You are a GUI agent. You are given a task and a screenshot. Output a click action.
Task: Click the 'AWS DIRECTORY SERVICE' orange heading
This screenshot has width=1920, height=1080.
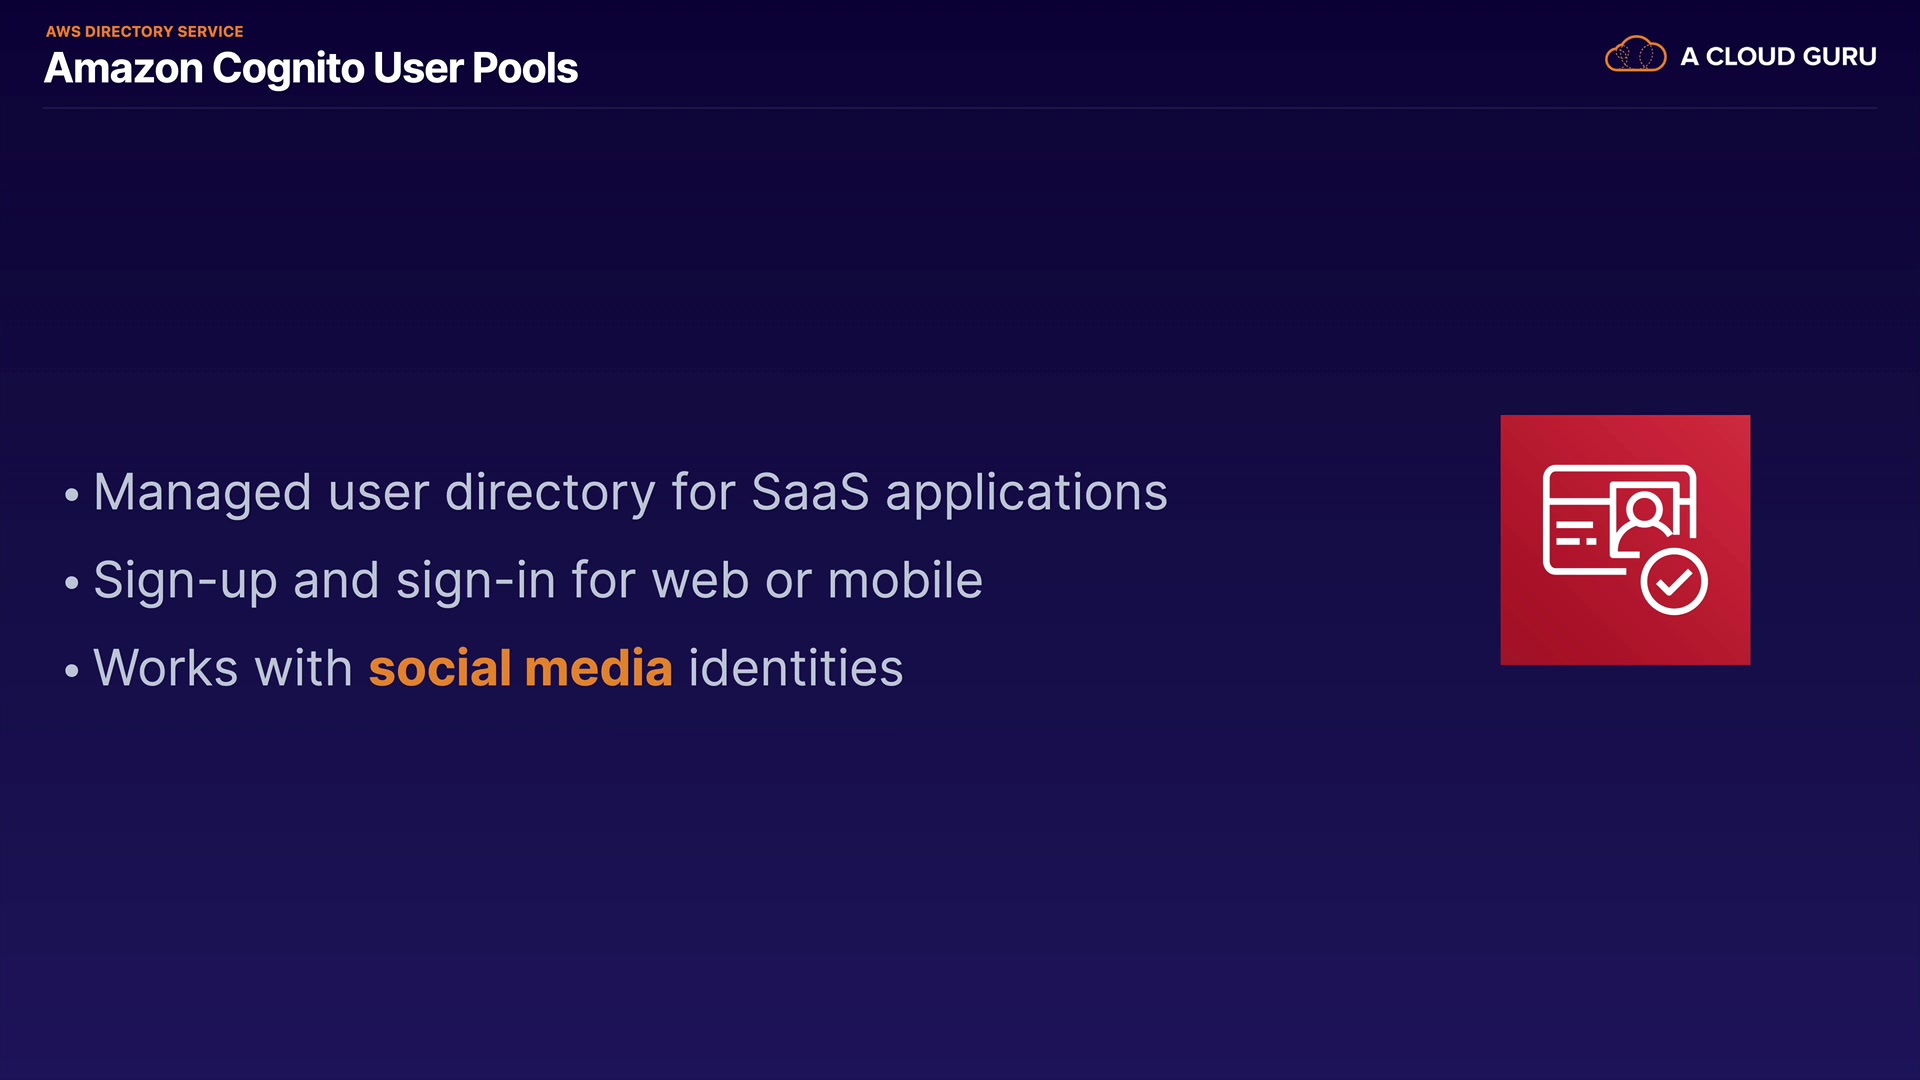(x=144, y=32)
